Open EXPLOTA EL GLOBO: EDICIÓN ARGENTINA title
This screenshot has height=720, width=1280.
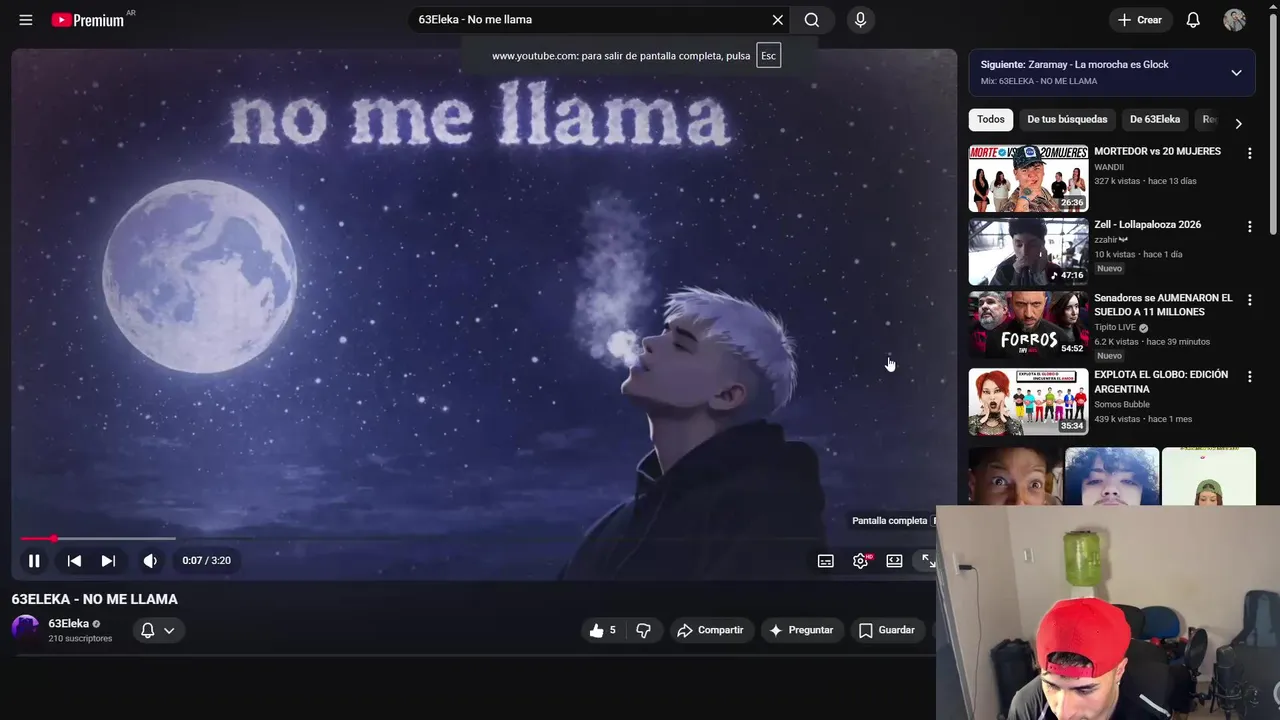1161,381
